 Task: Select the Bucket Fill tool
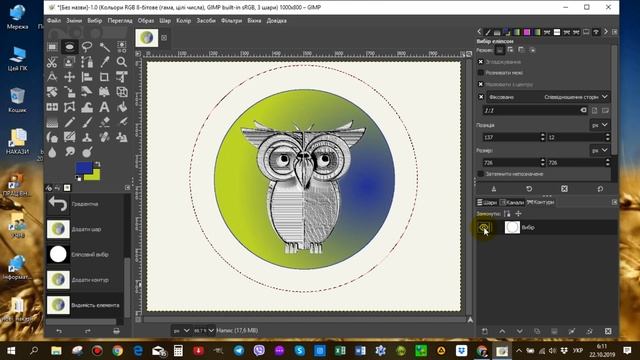point(122,107)
